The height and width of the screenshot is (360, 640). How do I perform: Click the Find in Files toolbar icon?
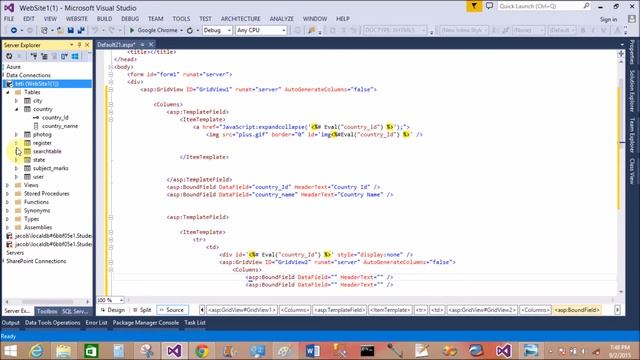click(x=312, y=30)
